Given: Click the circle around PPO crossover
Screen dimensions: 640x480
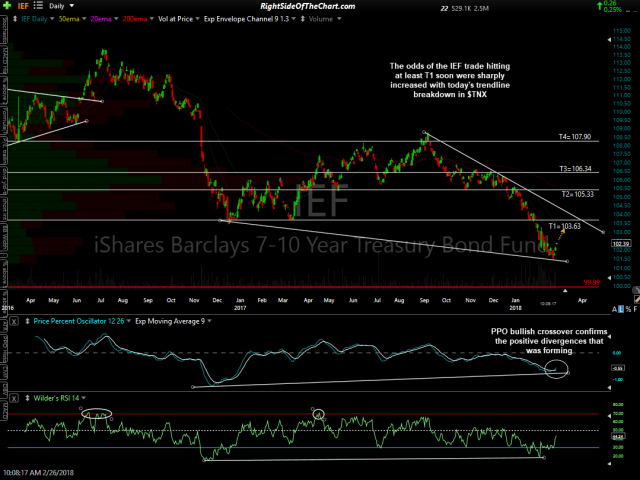Looking at the screenshot, I should tap(556, 369).
